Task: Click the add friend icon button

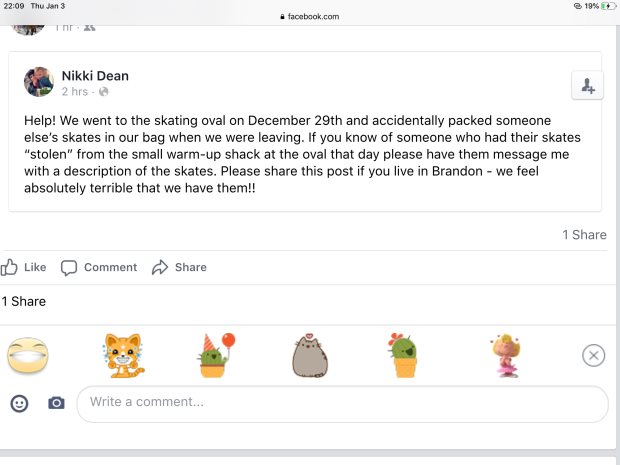Action: tap(587, 86)
